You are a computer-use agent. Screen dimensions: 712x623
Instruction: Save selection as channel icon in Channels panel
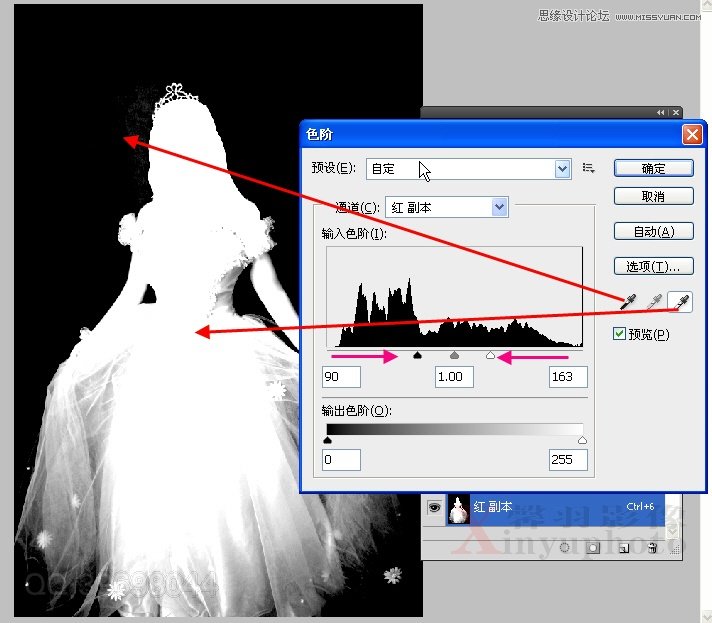[593, 548]
